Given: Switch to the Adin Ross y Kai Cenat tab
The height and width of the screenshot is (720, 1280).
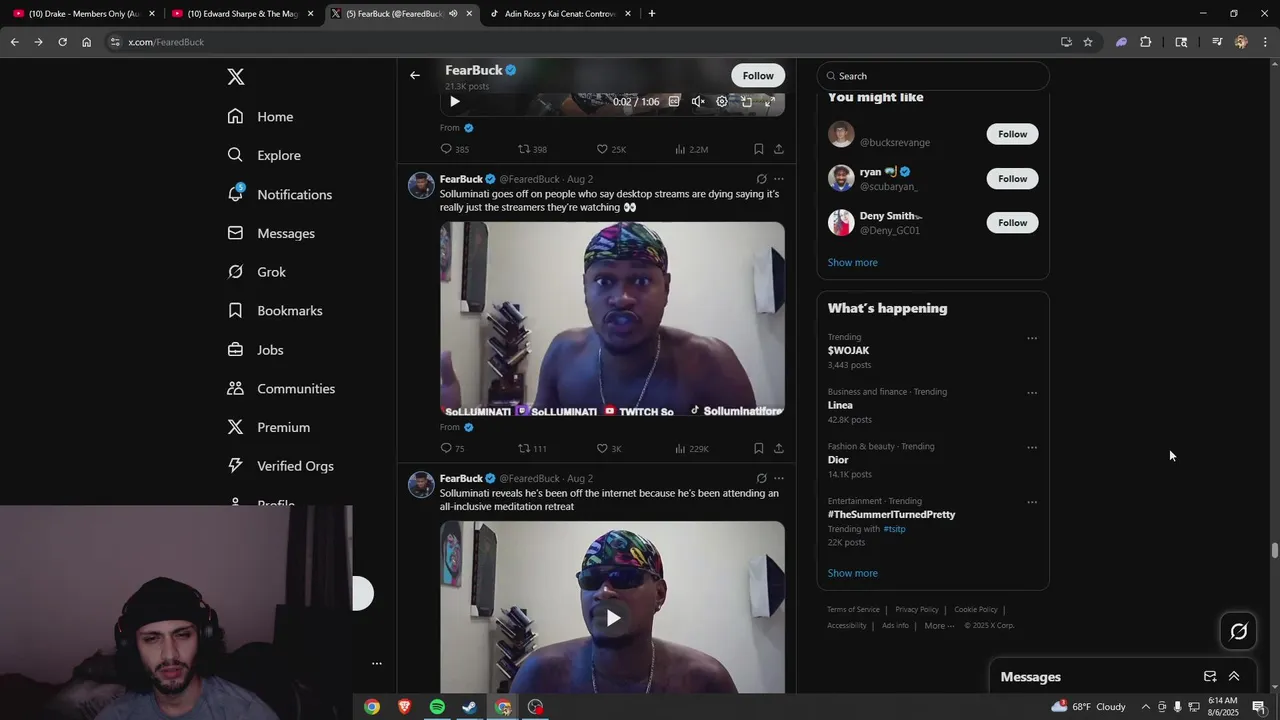Looking at the screenshot, I should coord(560,14).
